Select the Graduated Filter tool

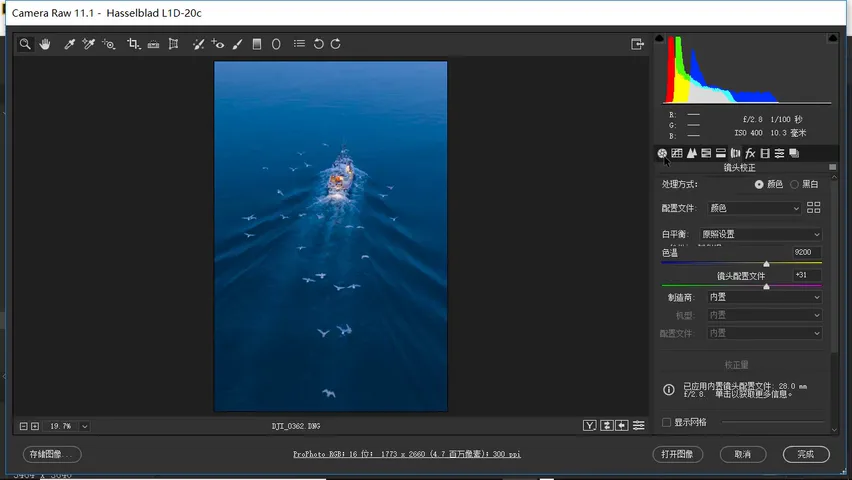pyautogui.click(x=257, y=44)
